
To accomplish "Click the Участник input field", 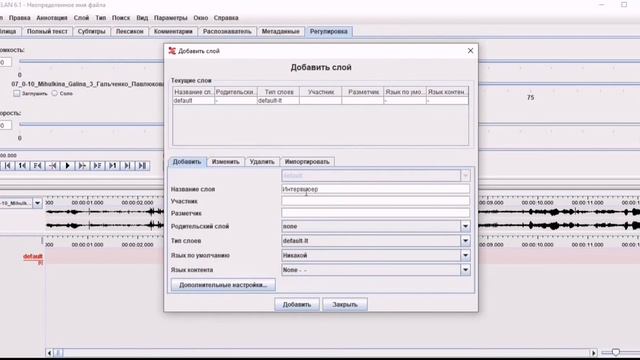I will (375, 201).
